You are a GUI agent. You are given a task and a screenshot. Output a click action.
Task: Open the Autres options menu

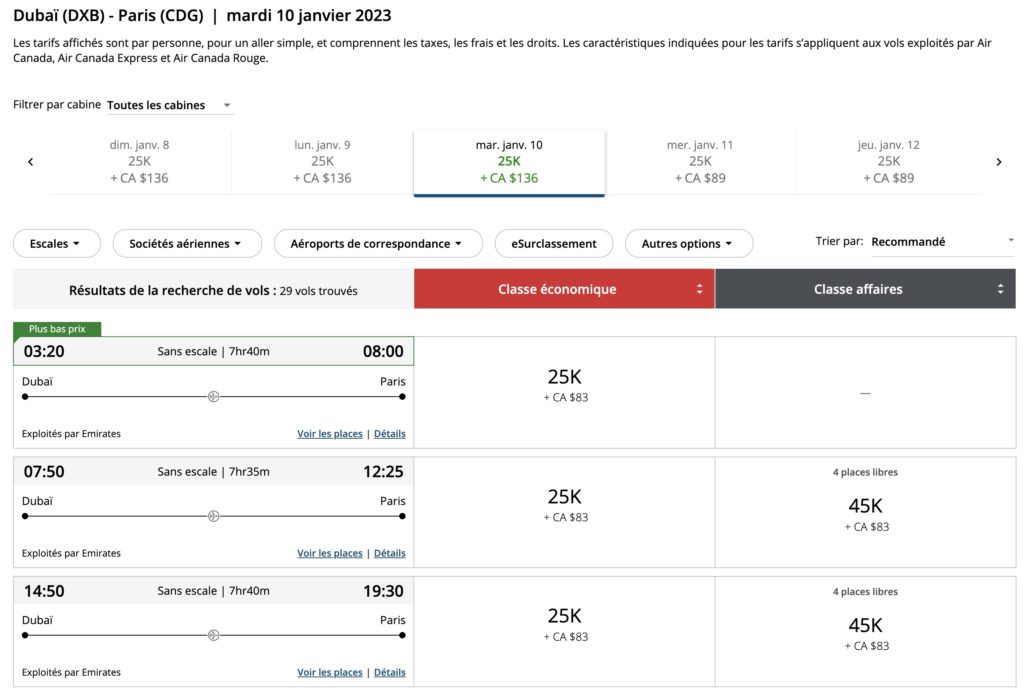click(688, 243)
